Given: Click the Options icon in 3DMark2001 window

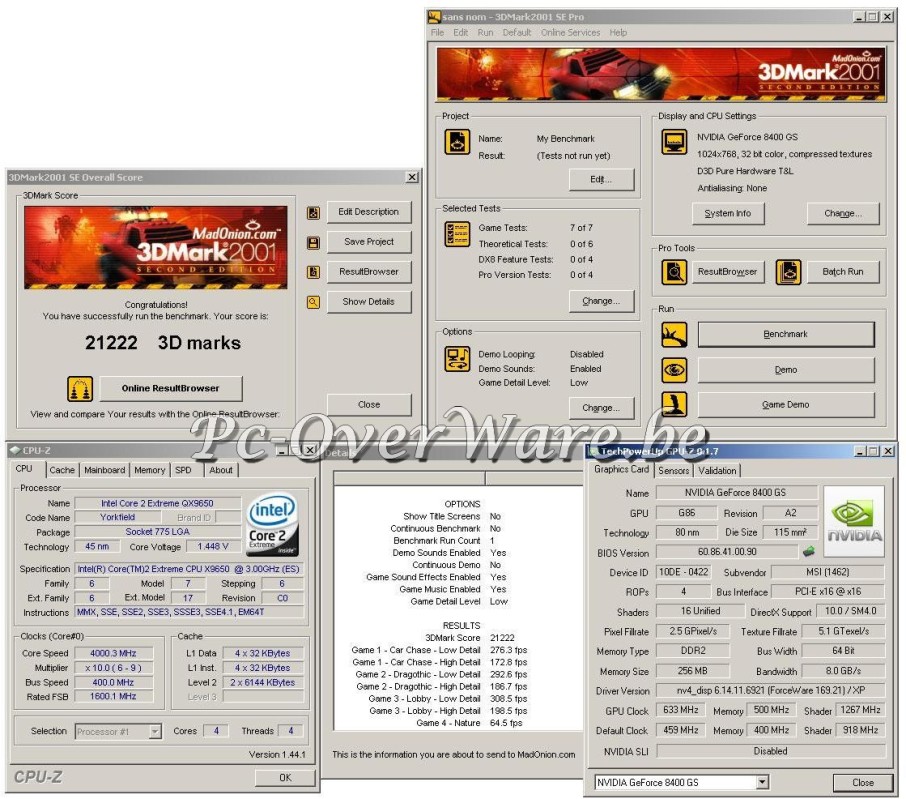Looking at the screenshot, I should [457, 359].
